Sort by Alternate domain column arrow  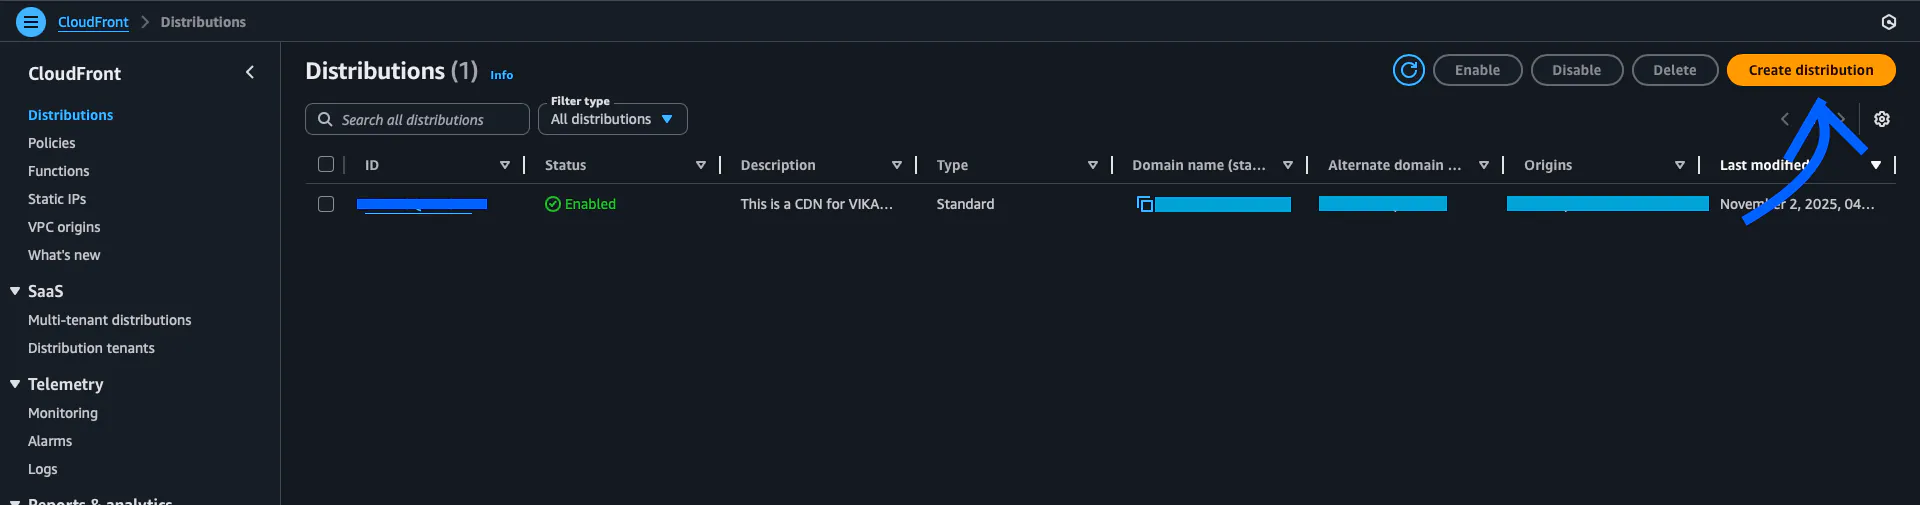(x=1484, y=165)
